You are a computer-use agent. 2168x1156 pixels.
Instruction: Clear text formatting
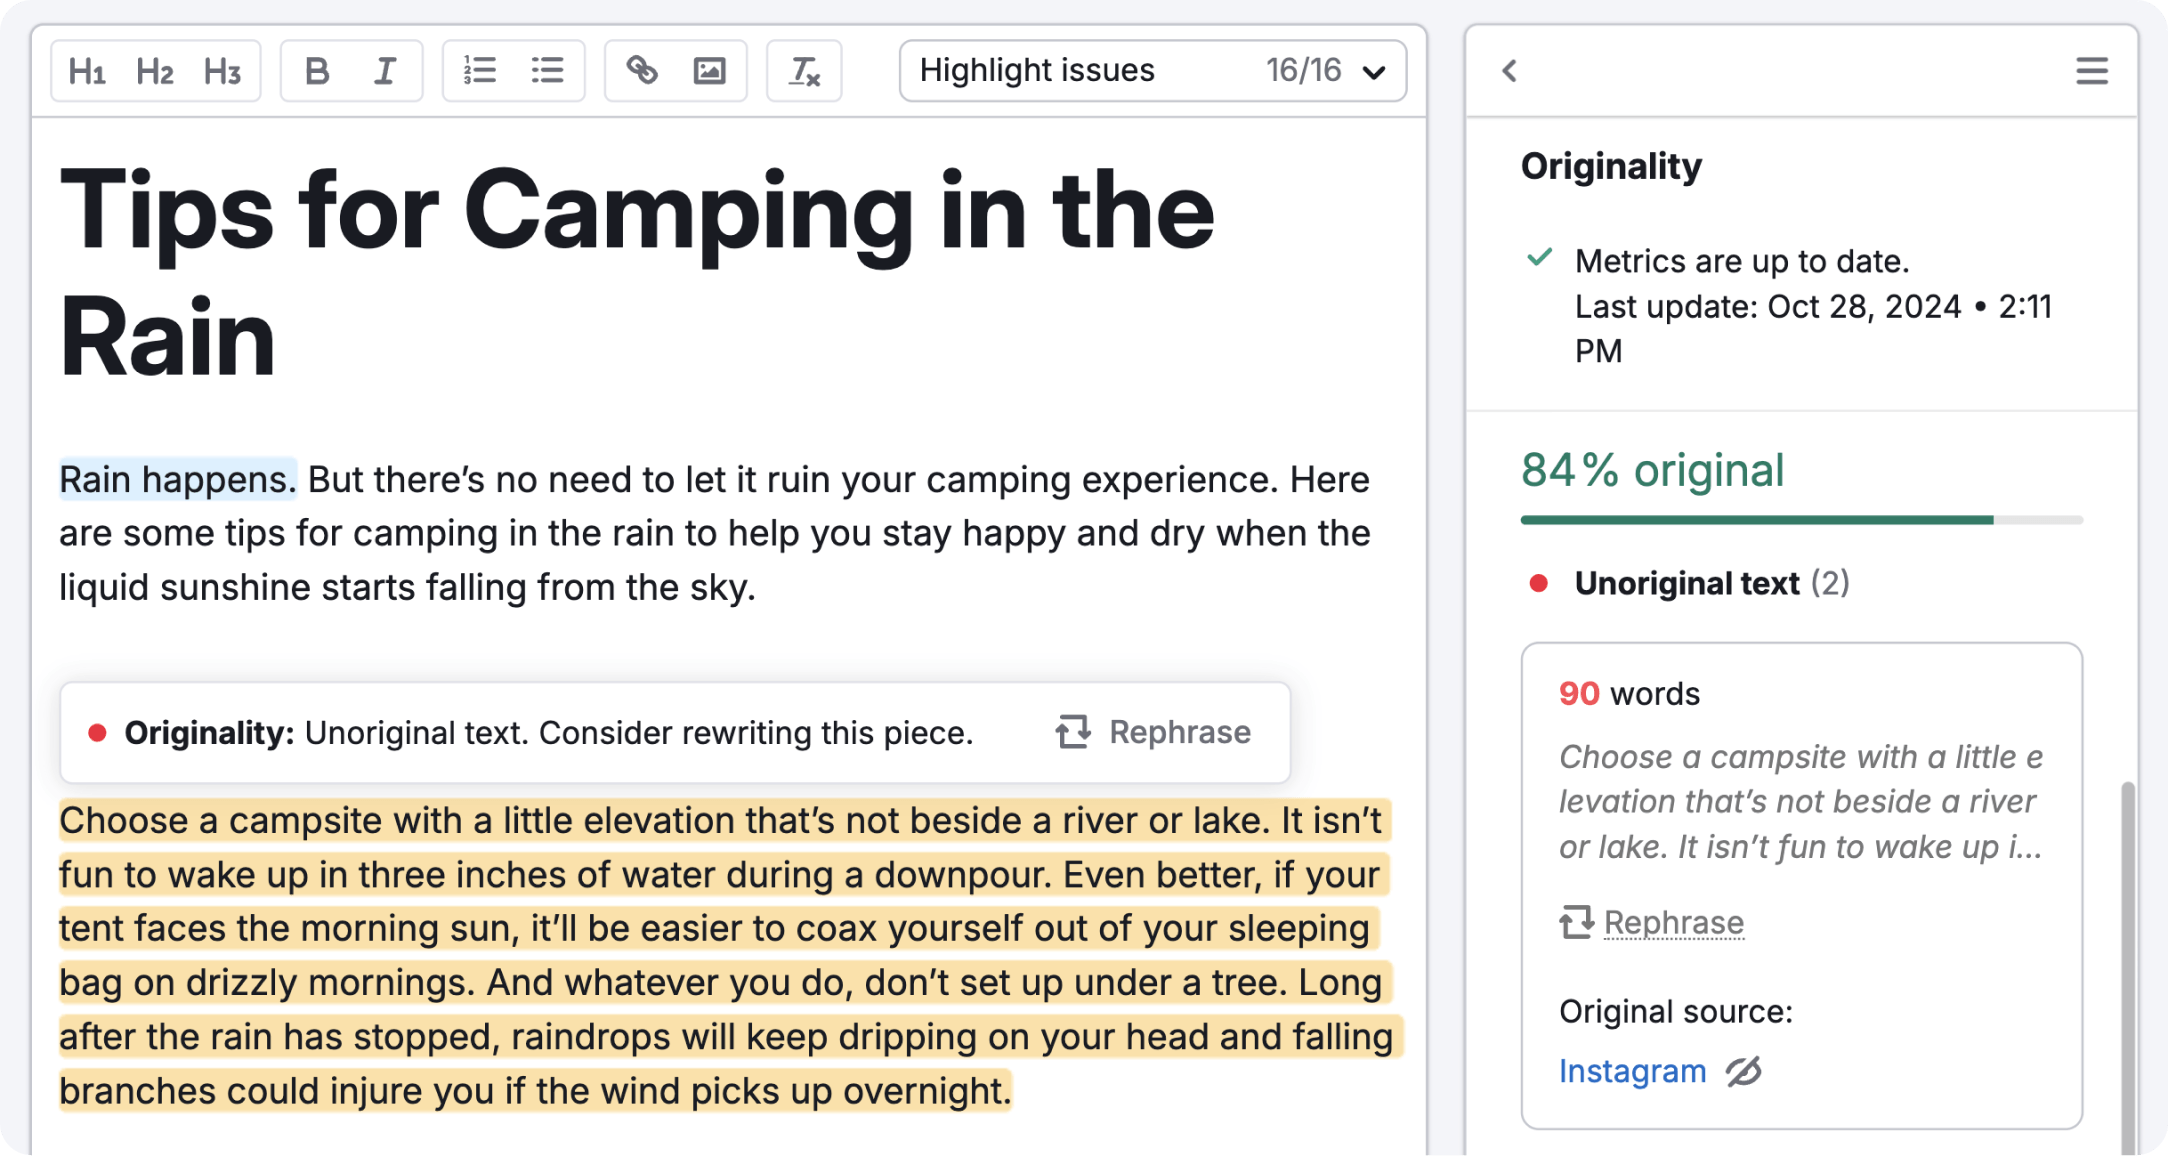pos(804,70)
